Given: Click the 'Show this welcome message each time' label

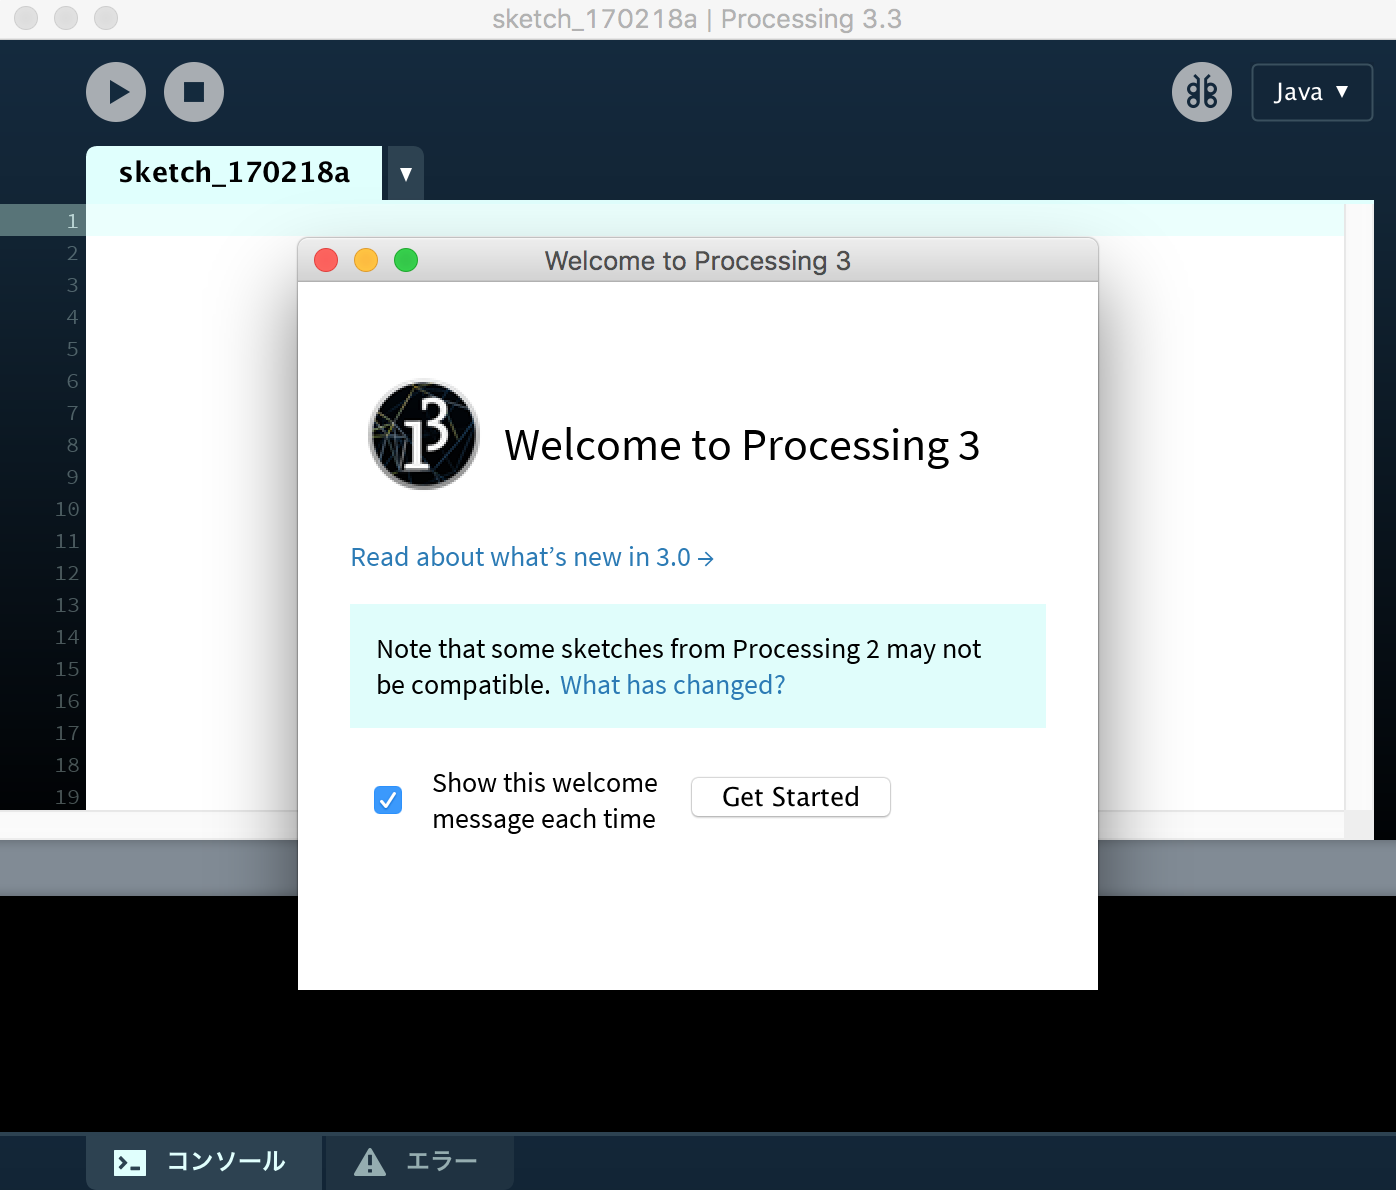Looking at the screenshot, I should [x=545, y=801].
